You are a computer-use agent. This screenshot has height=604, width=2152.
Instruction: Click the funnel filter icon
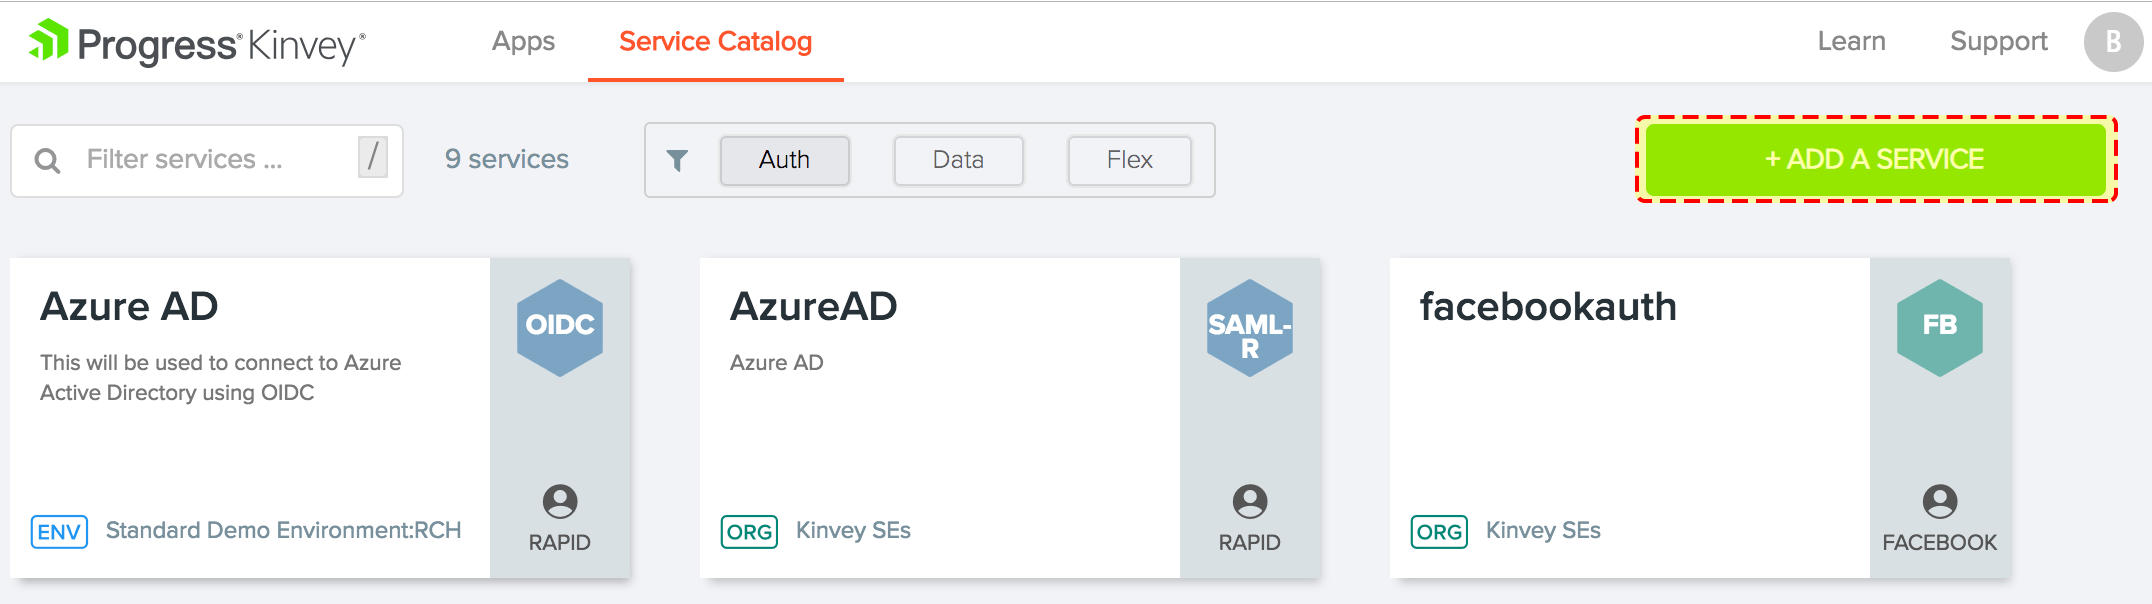[677, 160]
